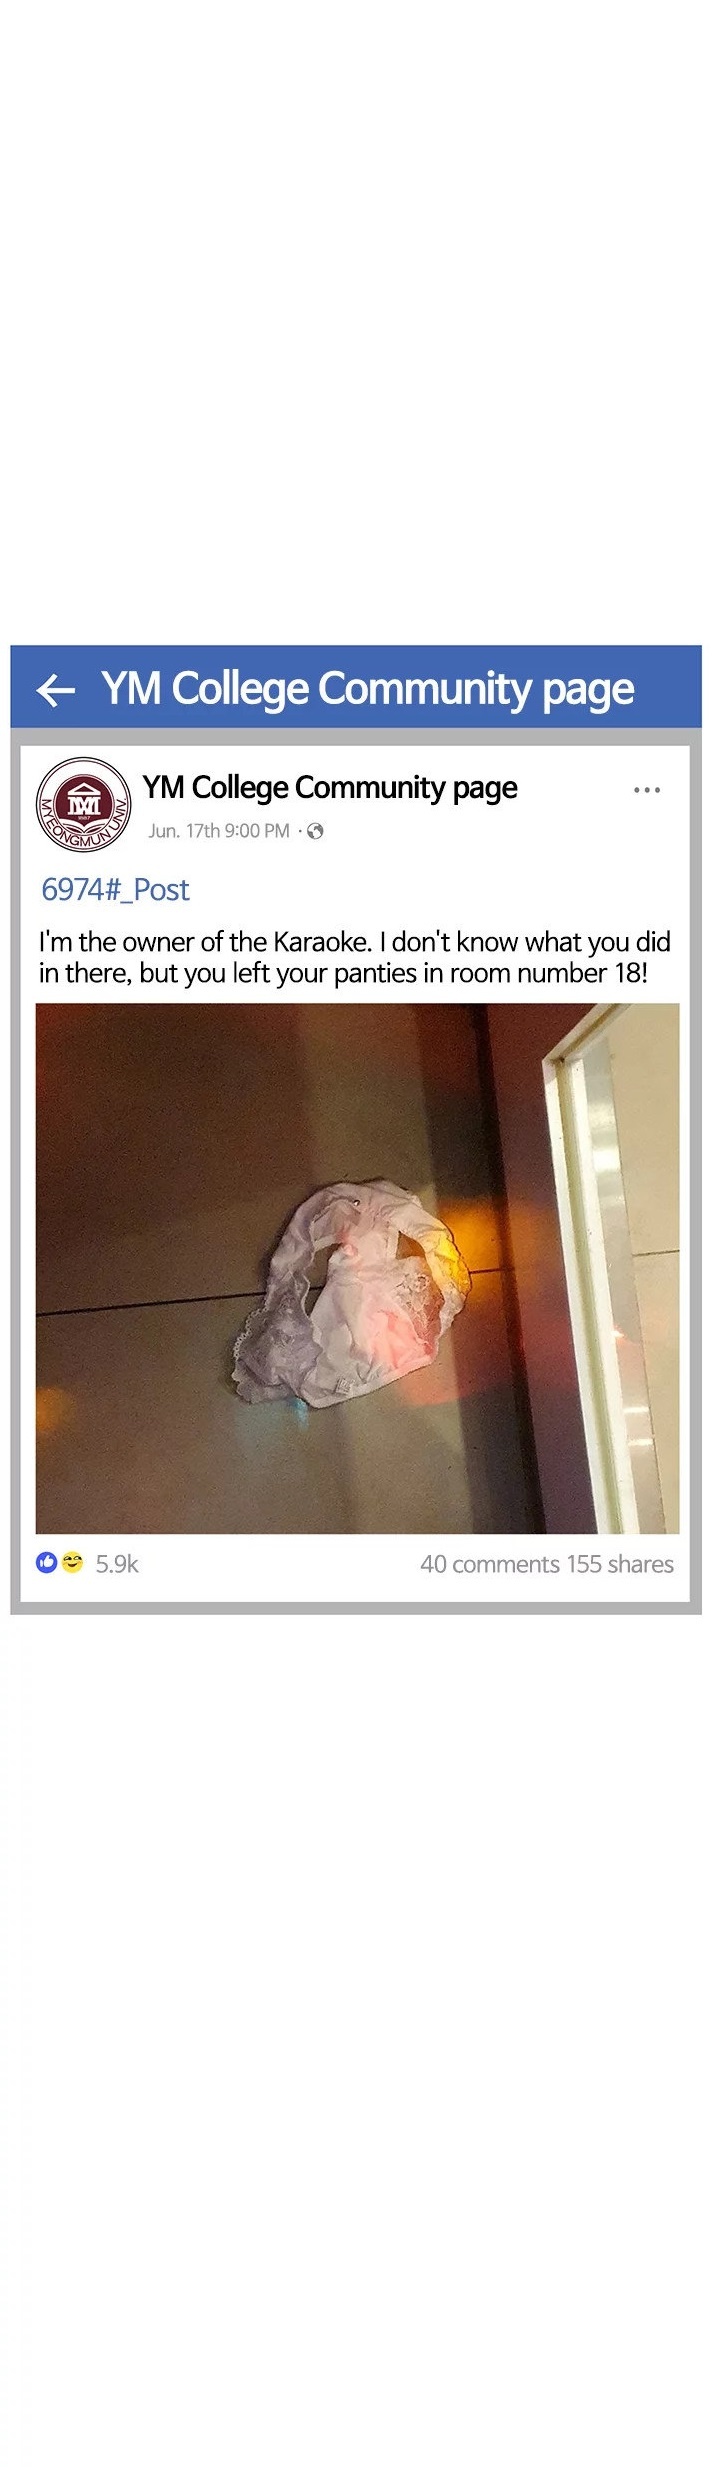Click the blue header bar page title

[x=367, y=689]
